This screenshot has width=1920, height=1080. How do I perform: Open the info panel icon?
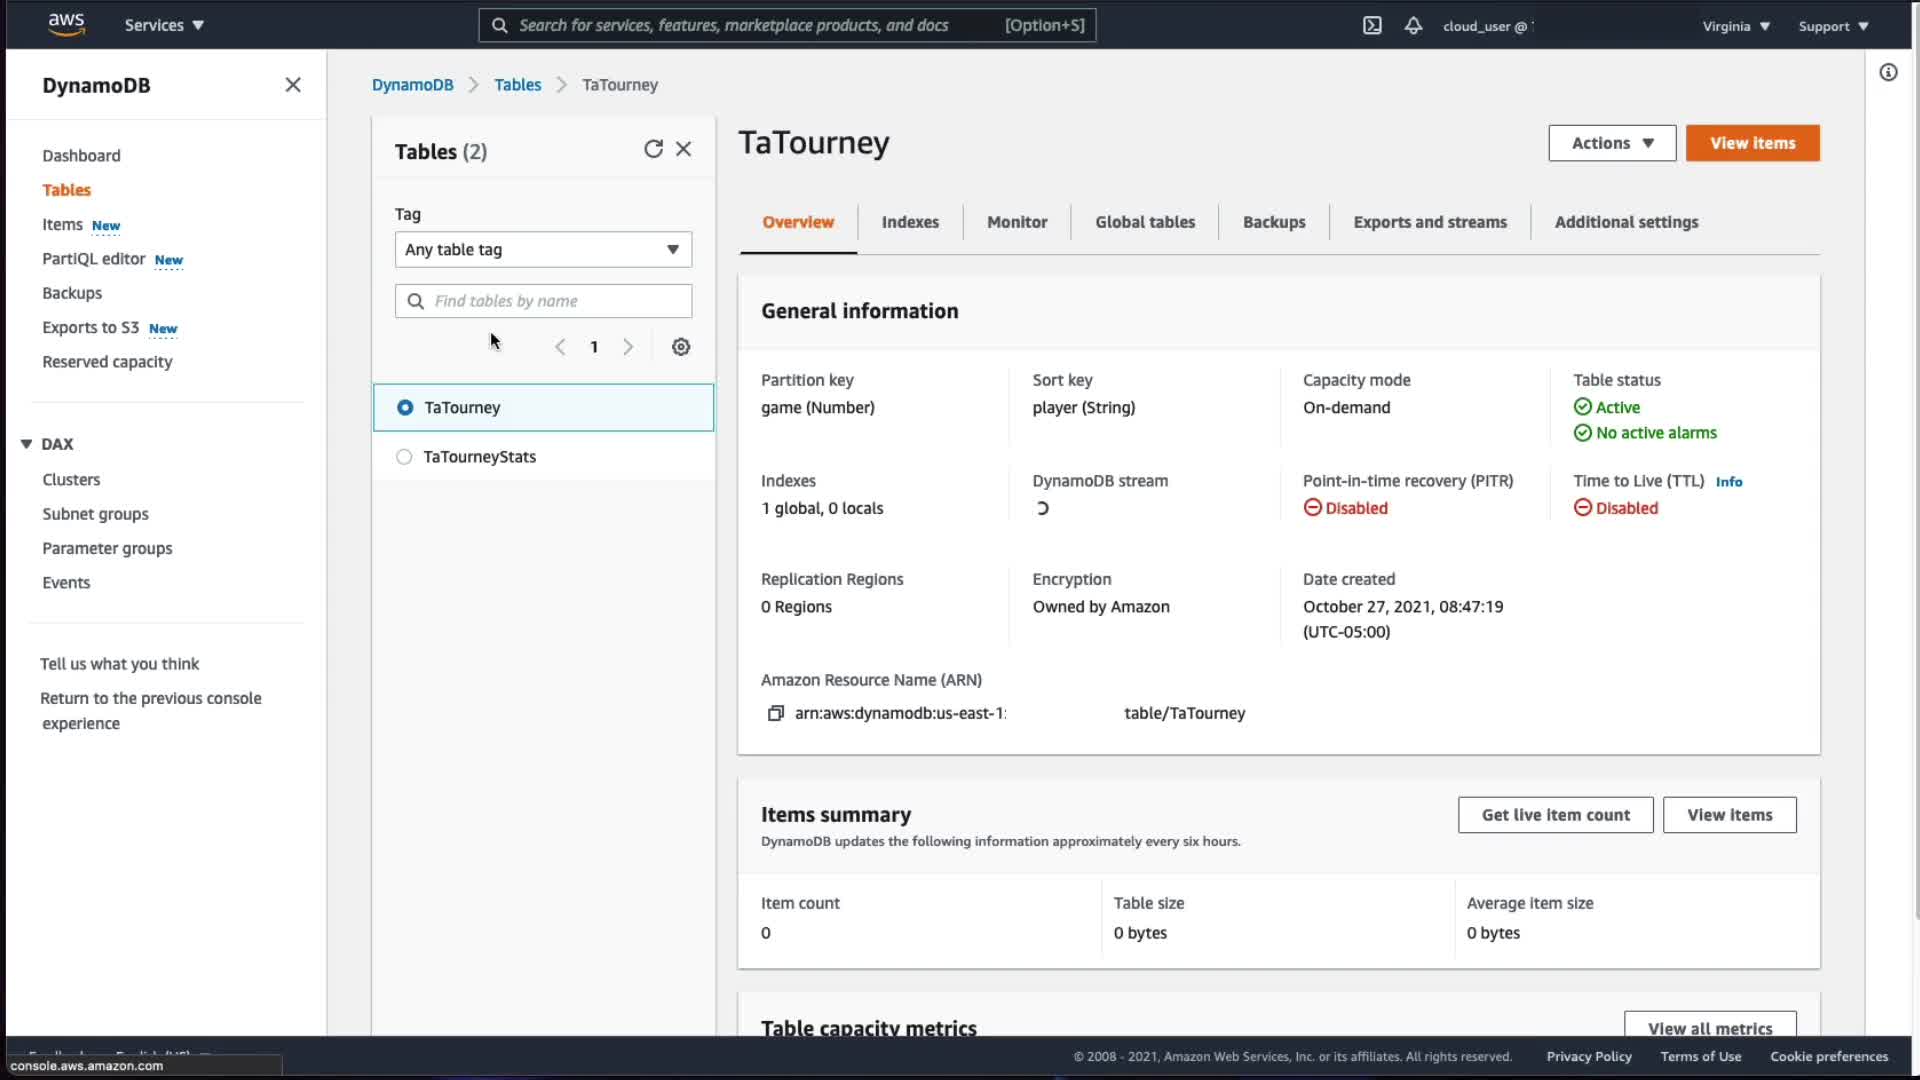(1888, 72)
